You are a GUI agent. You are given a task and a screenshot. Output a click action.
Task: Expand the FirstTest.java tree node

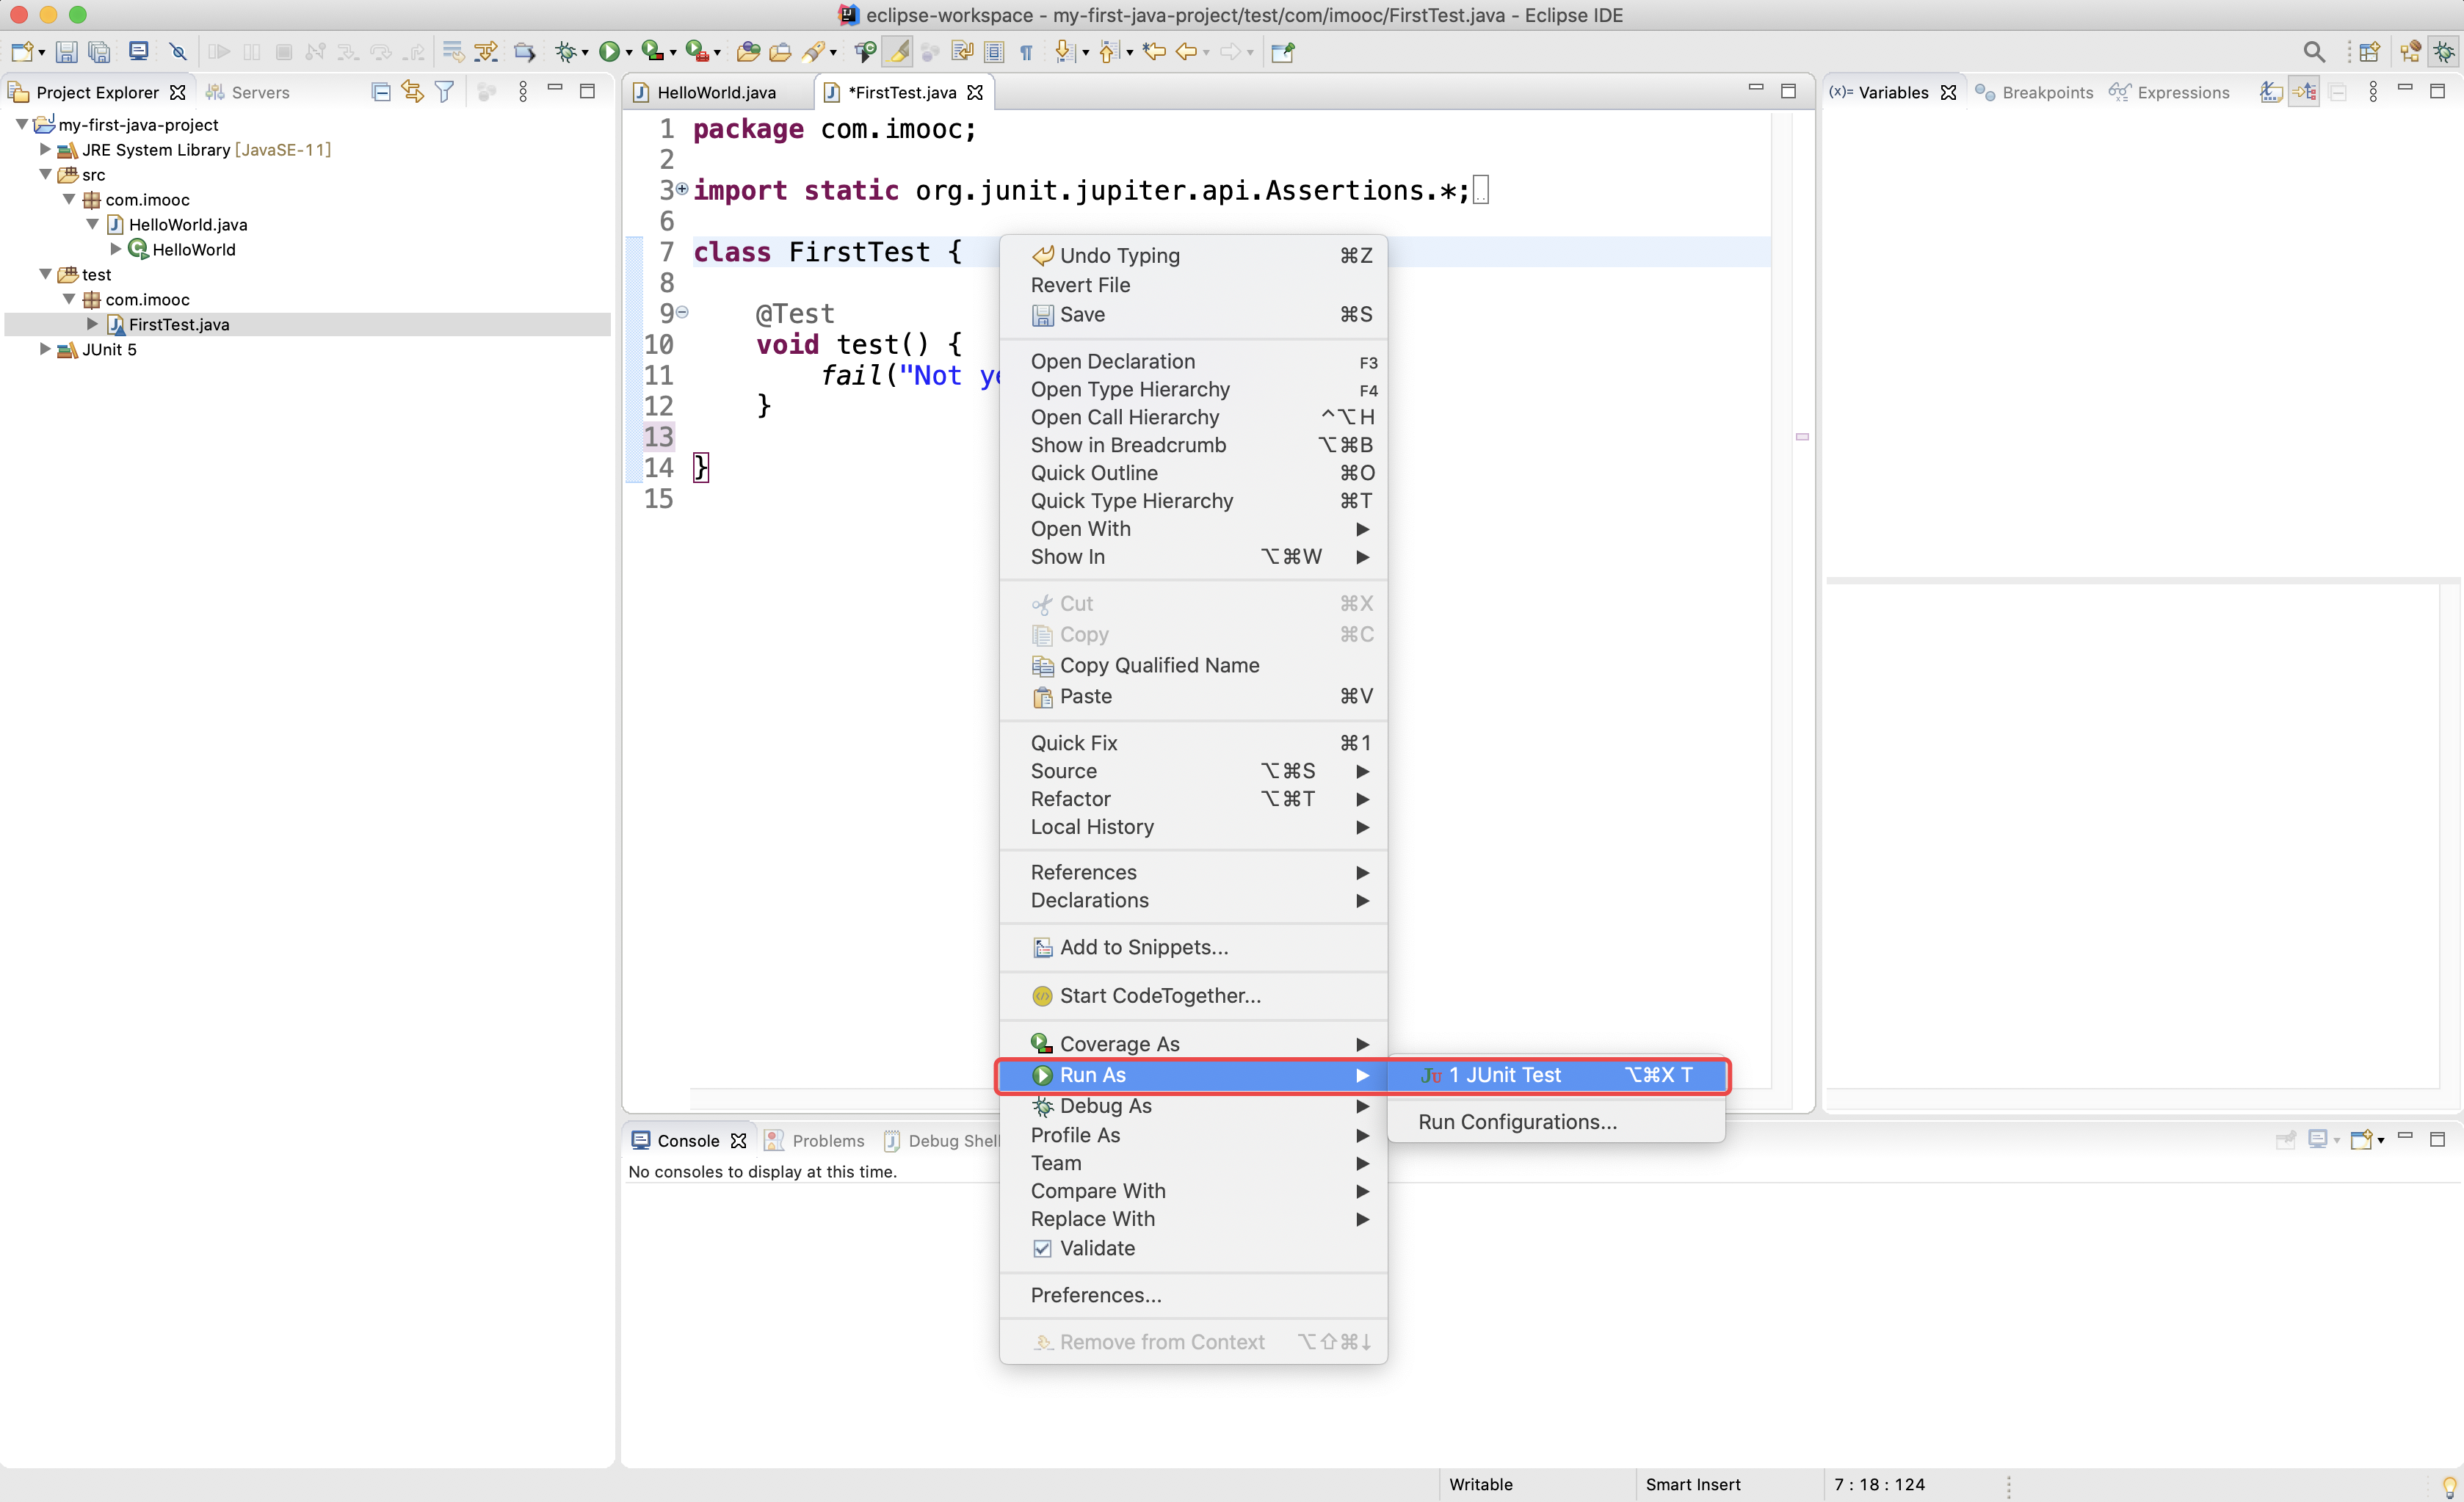[92, 324]
